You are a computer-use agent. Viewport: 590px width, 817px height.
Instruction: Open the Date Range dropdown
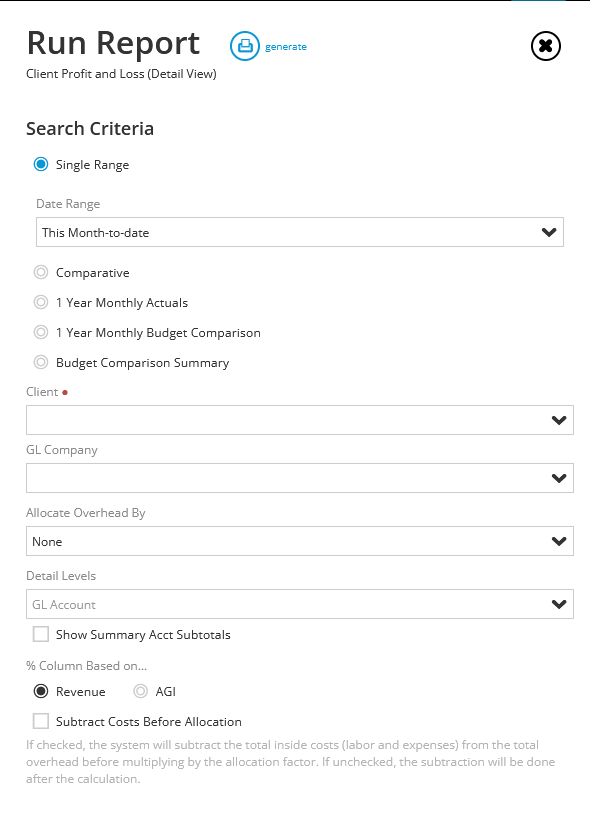pyautogui.click(x=300, y=232)
